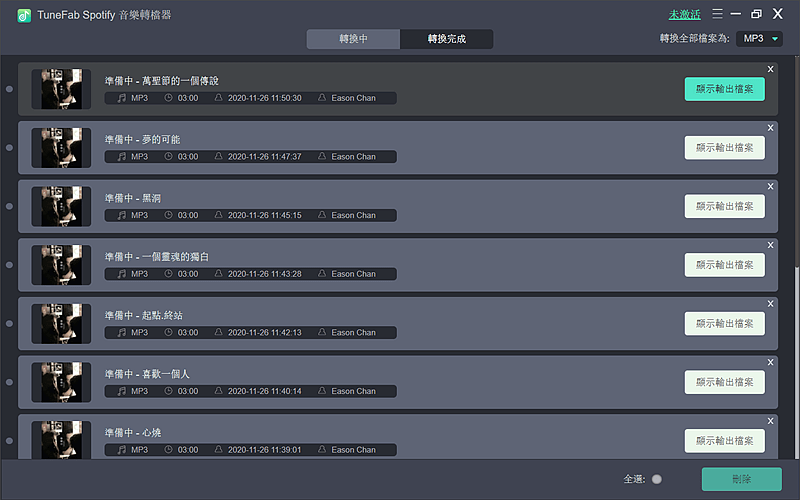Click the 刪除 delete button
800x500 pixels.
tap(742, 479)
